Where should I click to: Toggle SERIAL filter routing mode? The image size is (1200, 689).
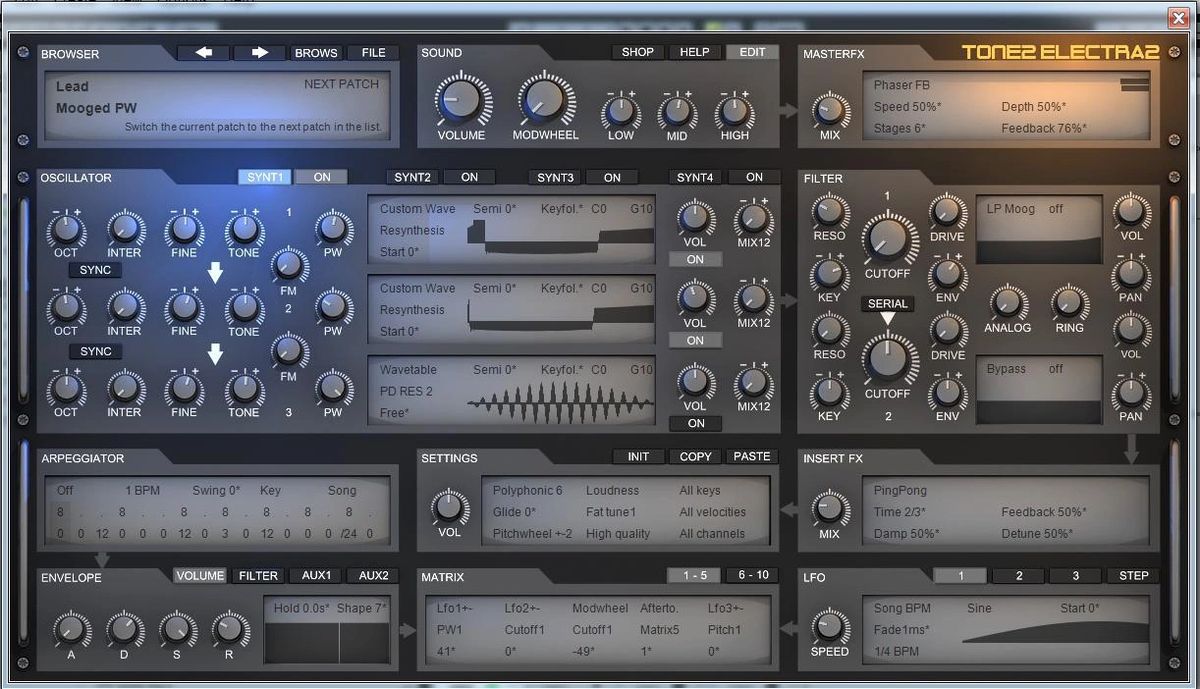tap(887, 303)
